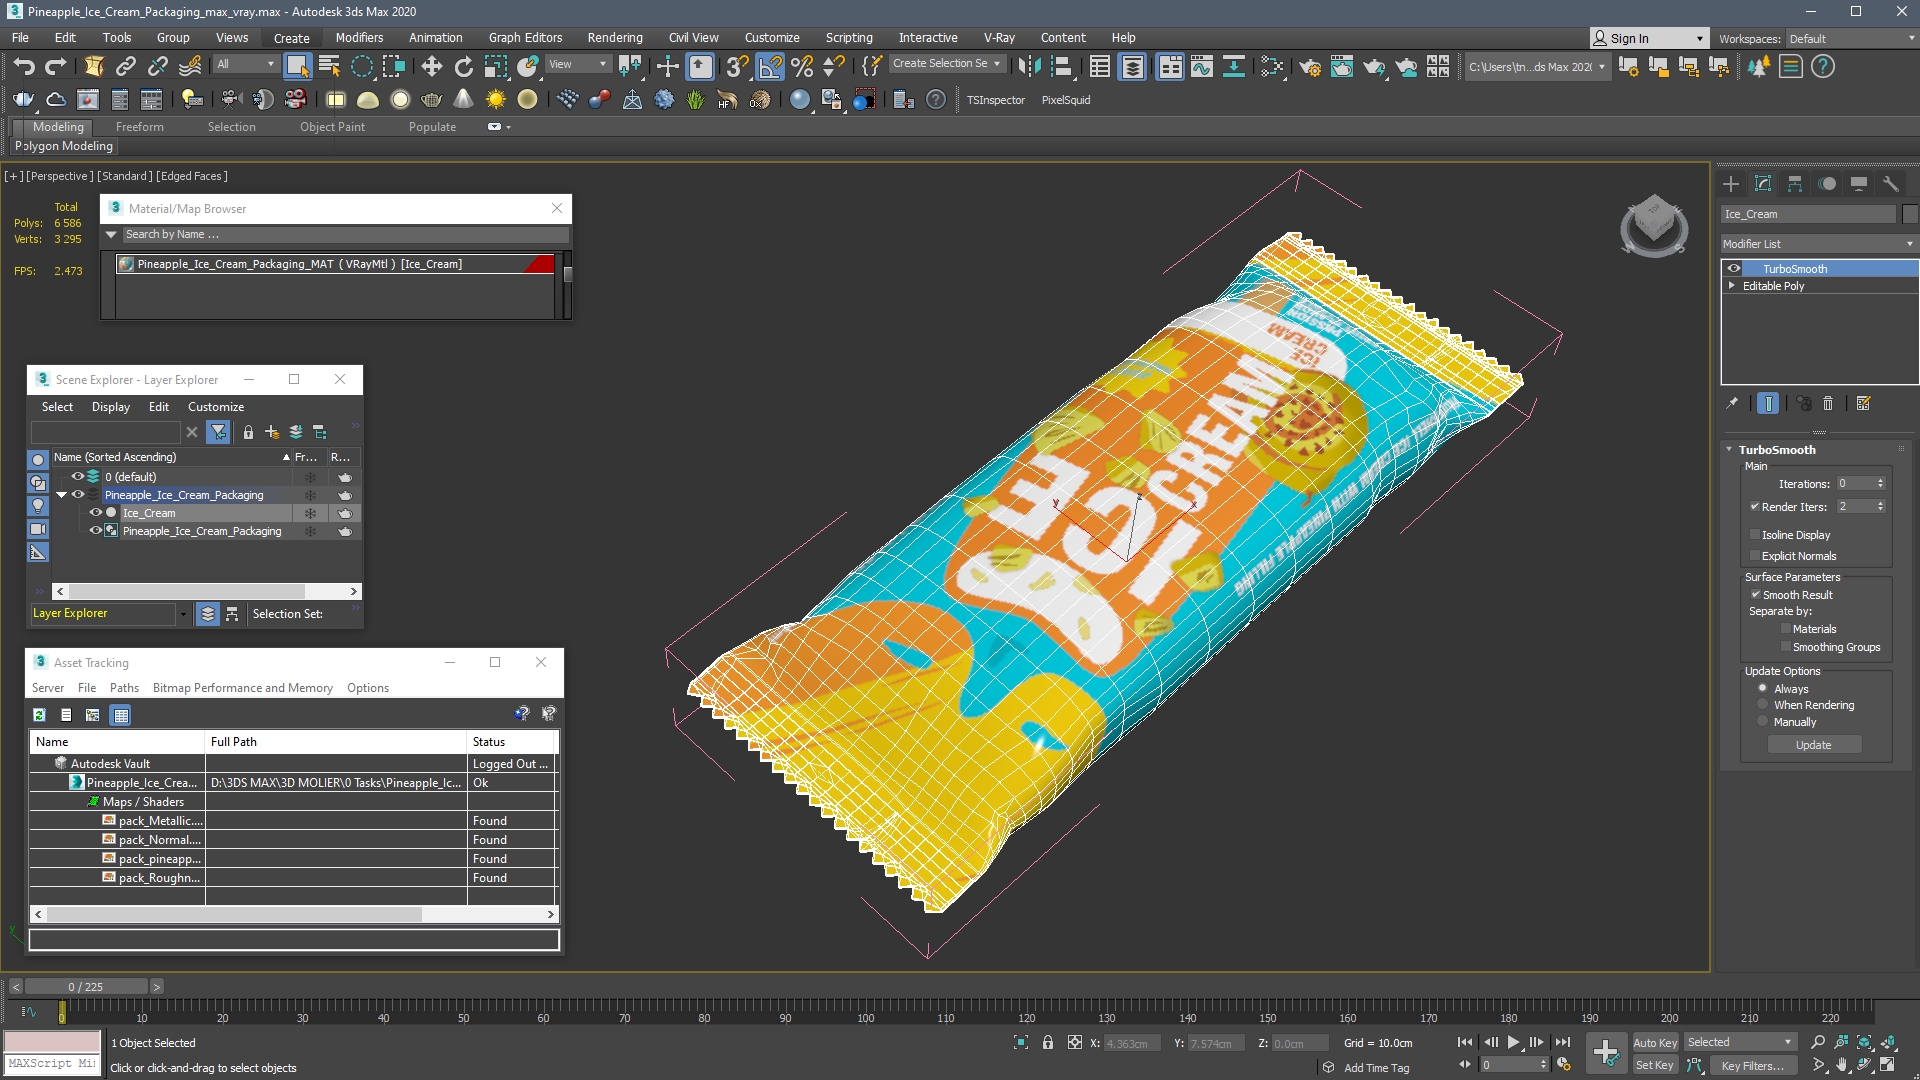1920x1080 pixels.
Task: Click the Redo arrow icon
Action: coord(56,67)
